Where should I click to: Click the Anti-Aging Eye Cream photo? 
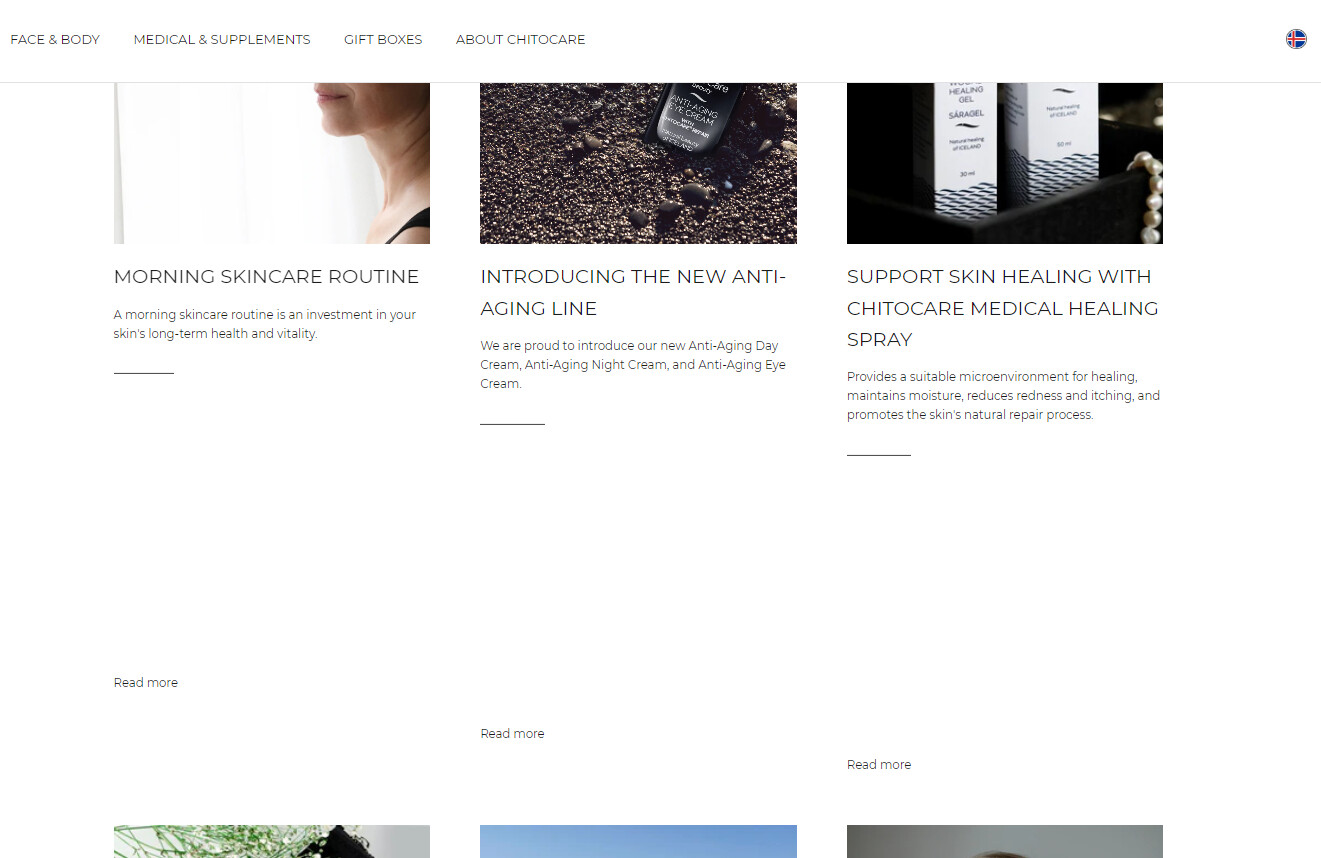[x=638, y=163]
